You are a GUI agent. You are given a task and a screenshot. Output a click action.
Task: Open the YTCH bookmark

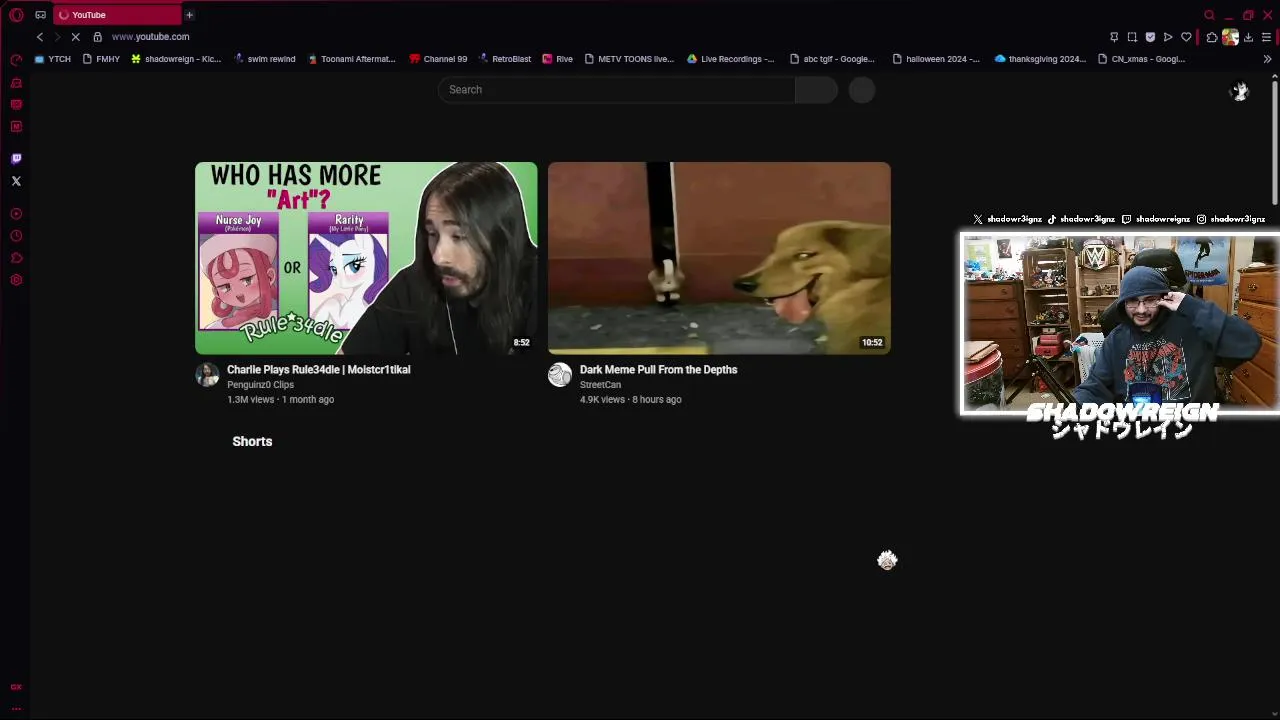click(x=53, y=59)
